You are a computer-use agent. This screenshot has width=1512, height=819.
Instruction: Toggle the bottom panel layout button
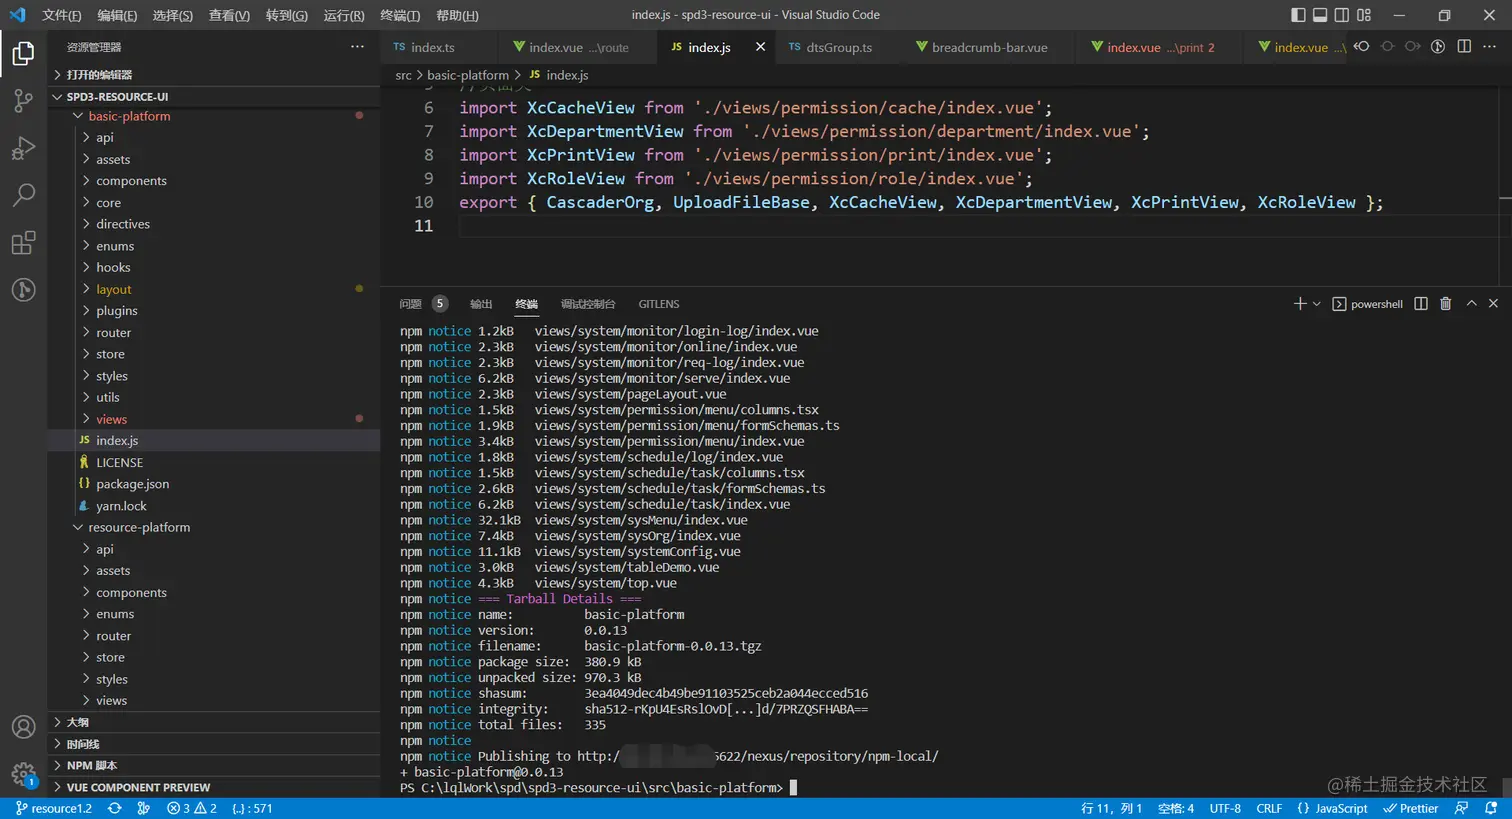(1320, 15)
